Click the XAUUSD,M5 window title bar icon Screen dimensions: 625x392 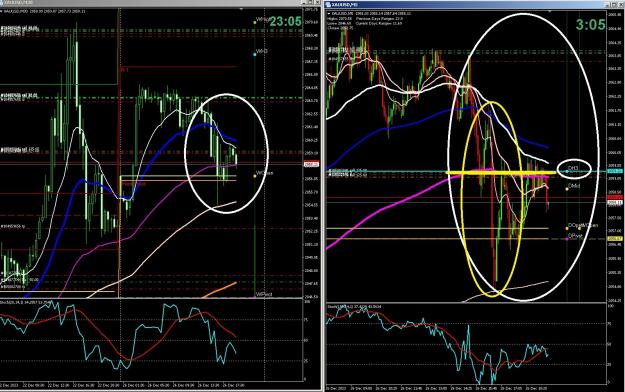click(x=328, y=4)
